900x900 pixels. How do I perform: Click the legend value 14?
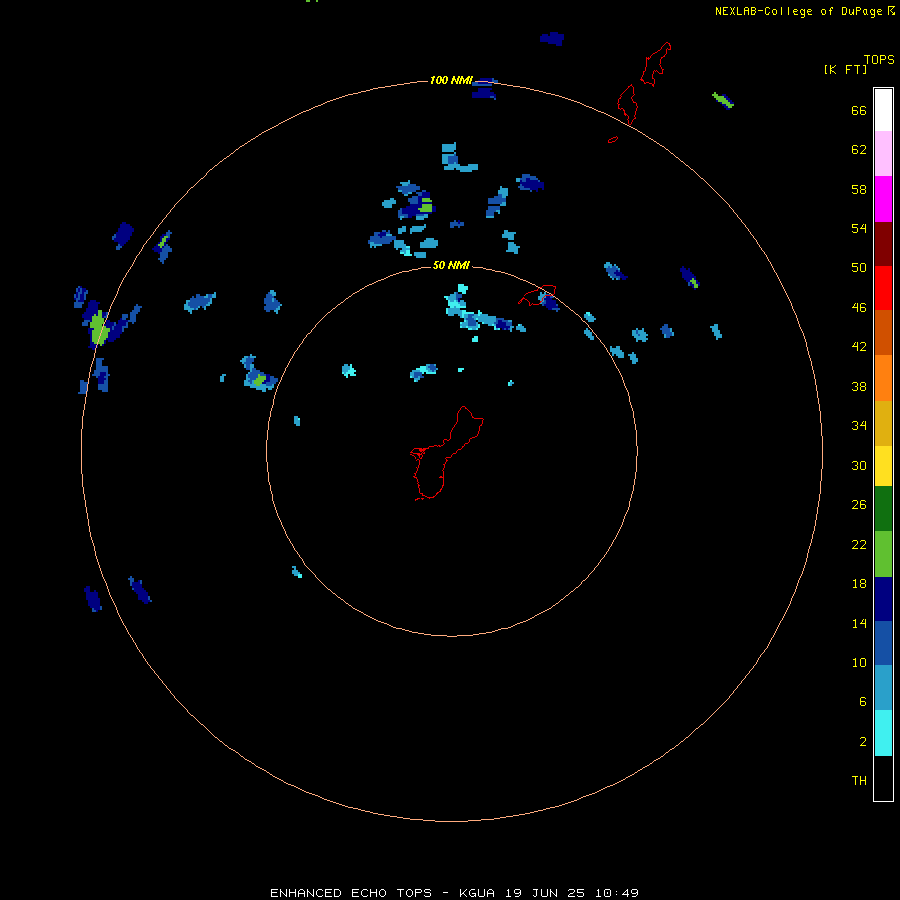[x=859, y=623]
